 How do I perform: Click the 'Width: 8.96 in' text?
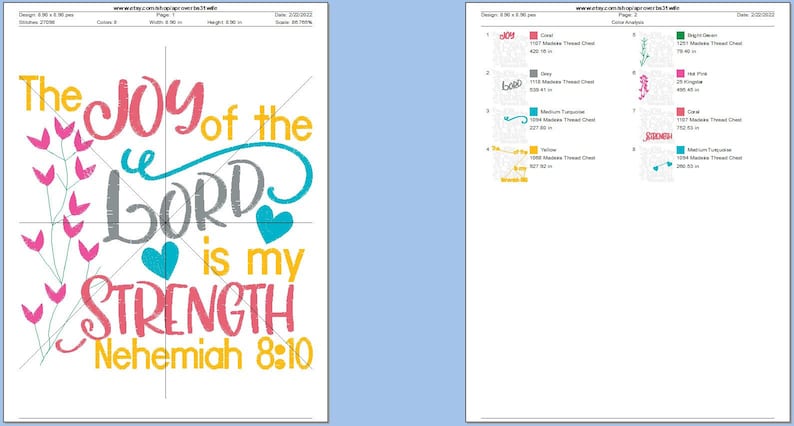click(x=166, y=22)
